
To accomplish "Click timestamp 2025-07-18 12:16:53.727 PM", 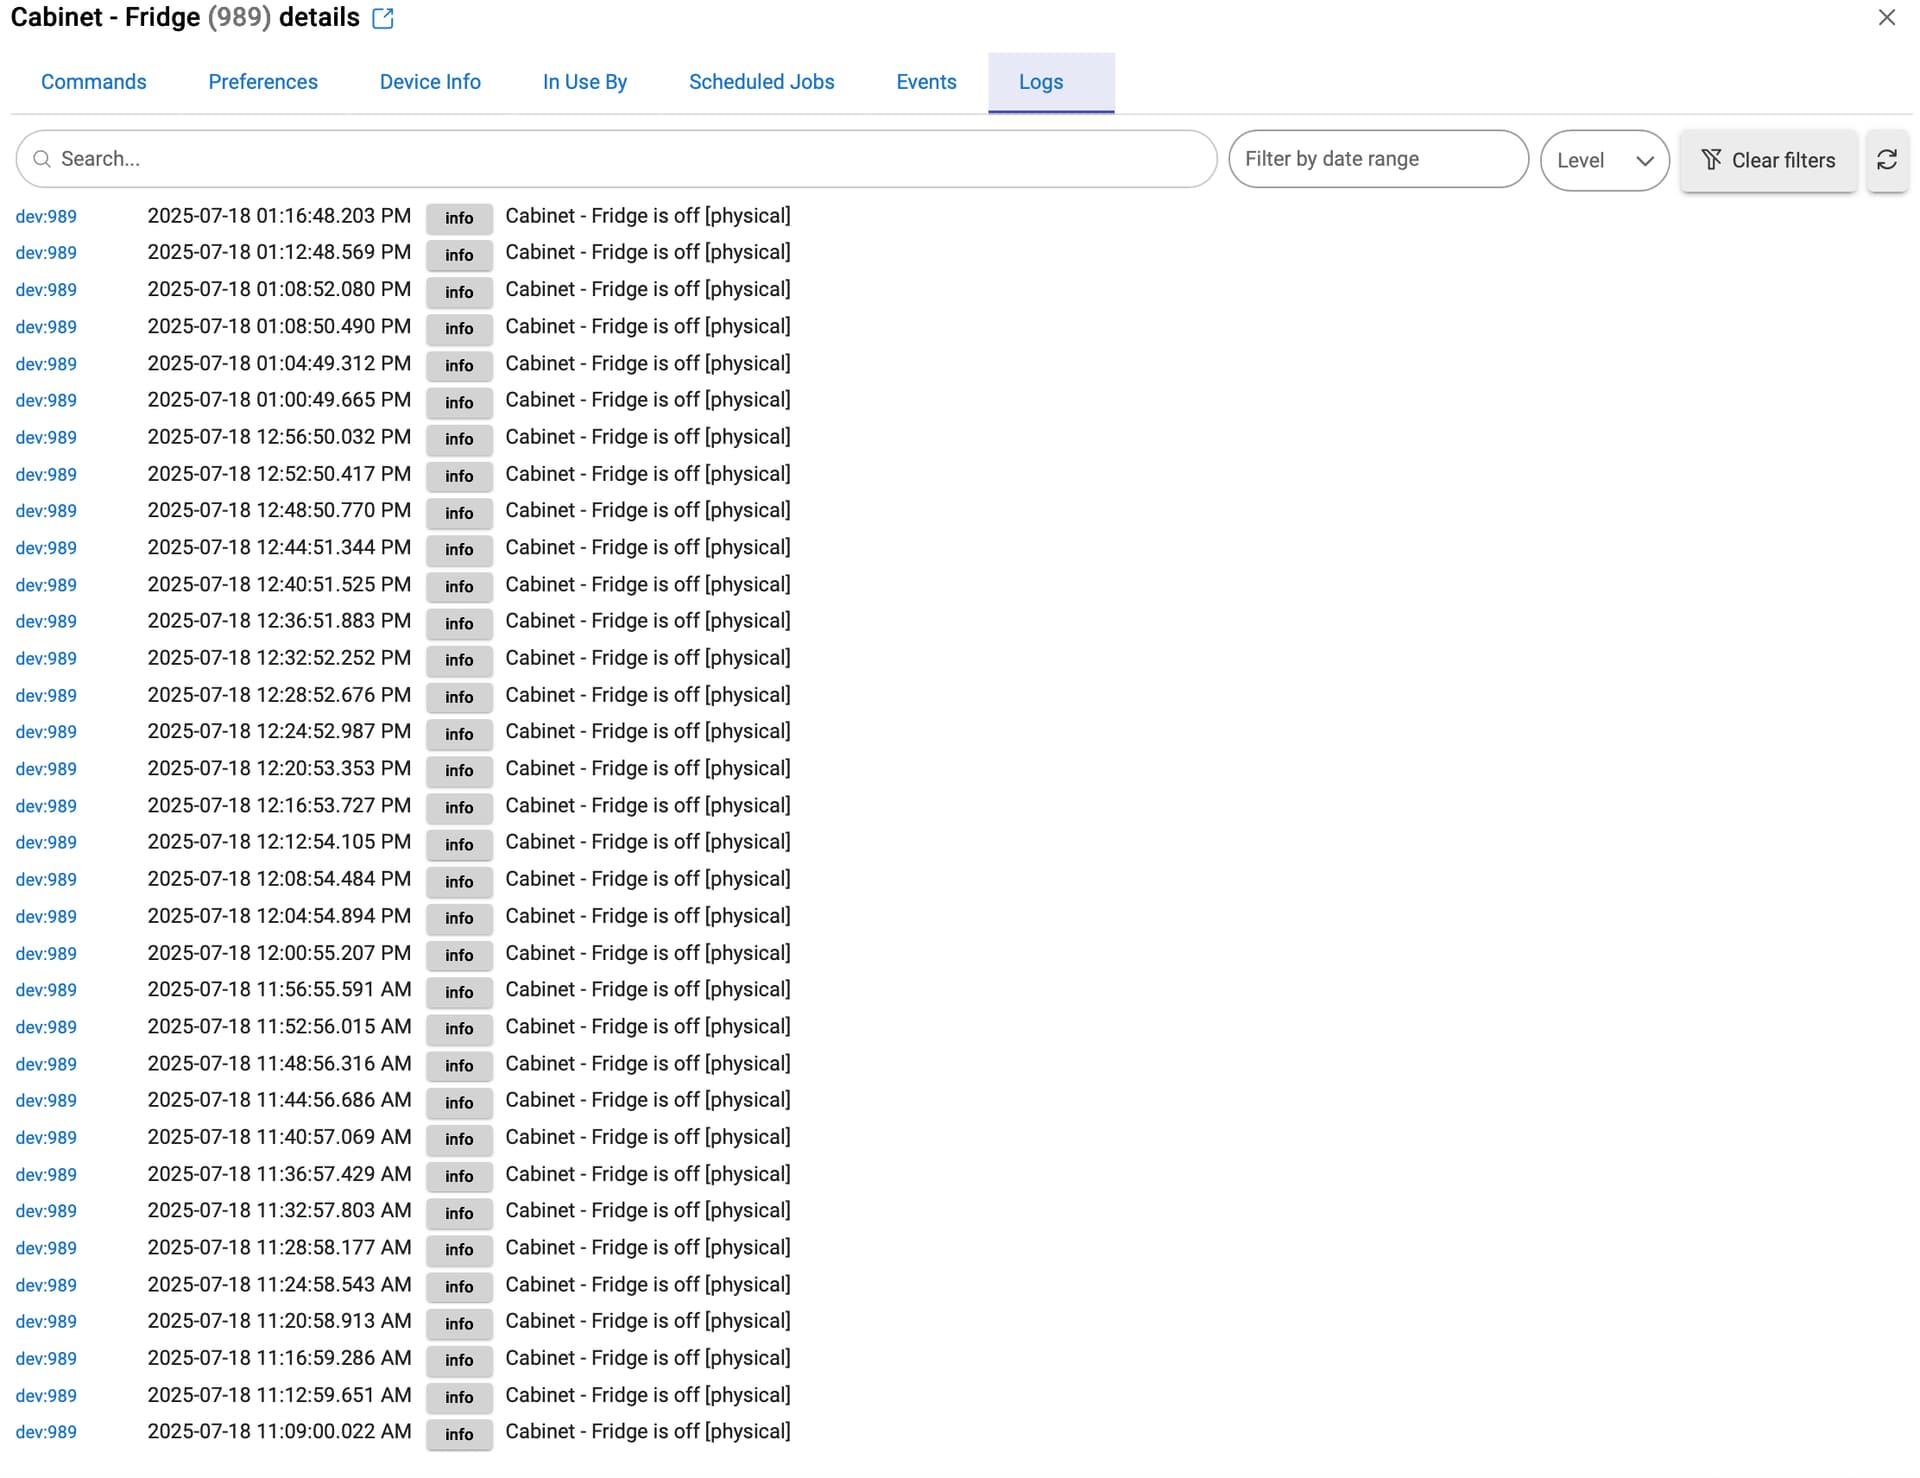I will point(279,805).
